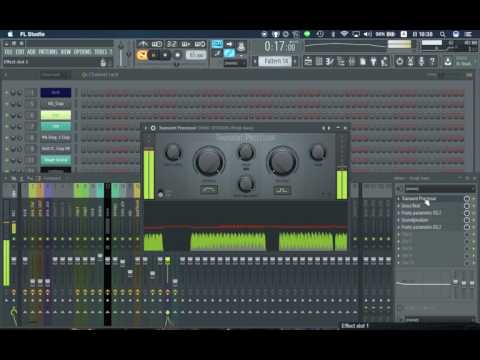Click the highlighted green selected mixer track fader

tap(167, 260)
